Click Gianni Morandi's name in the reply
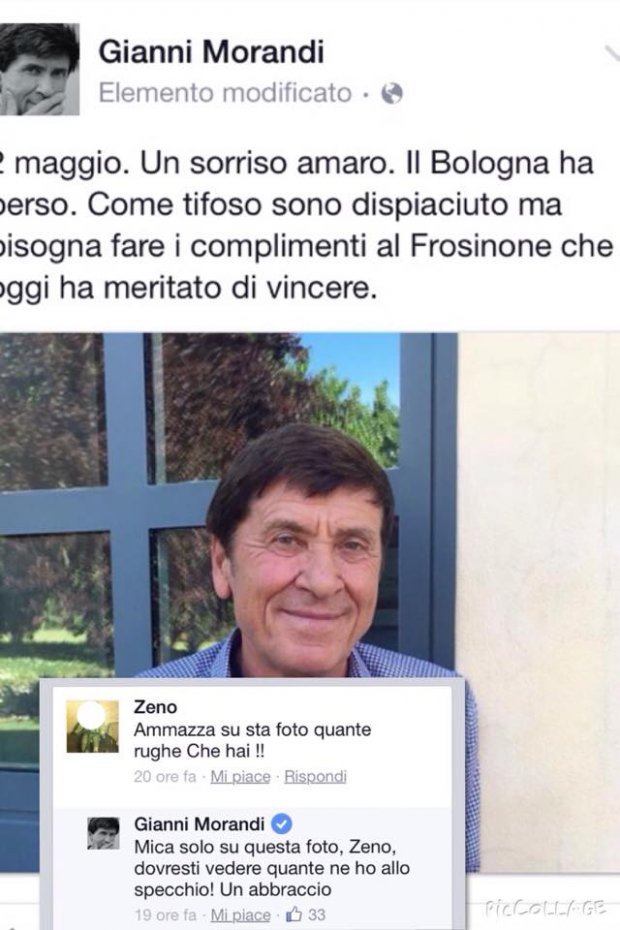Viewport: 620px width, 930px height. tap(199, 824)
